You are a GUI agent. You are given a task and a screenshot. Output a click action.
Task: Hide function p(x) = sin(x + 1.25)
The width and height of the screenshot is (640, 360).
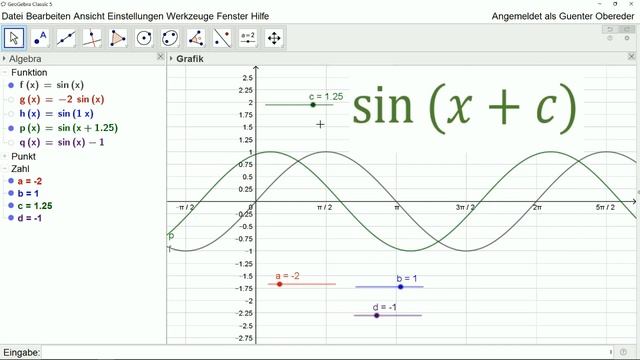click(11, 128)
